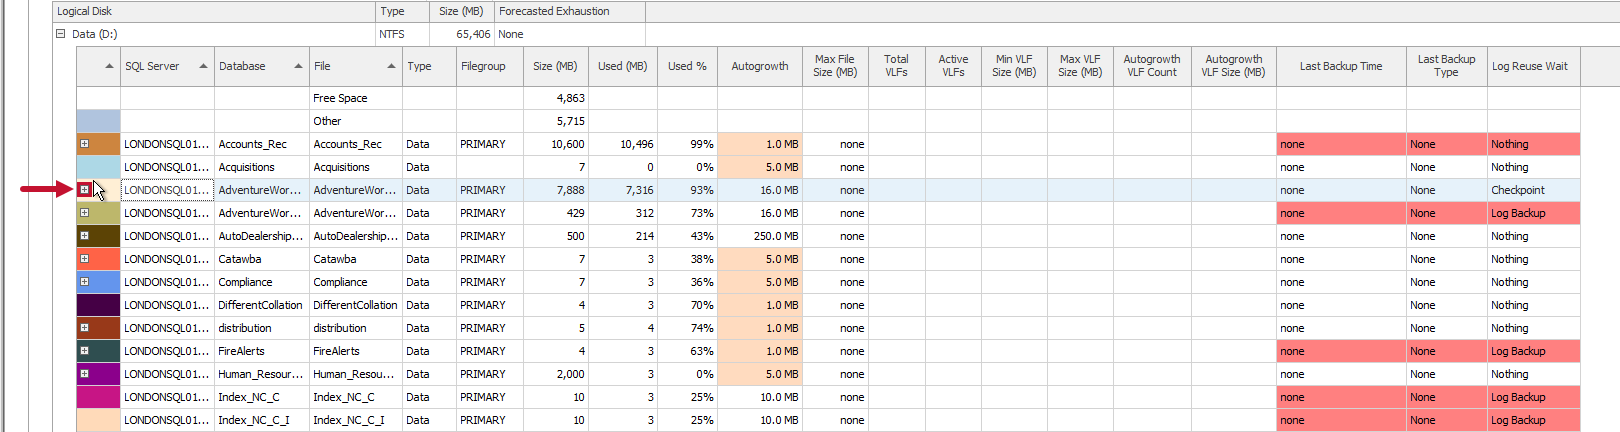Select the Free Space row
Screen dimensions: 1620x432
(x=340, y=98)
